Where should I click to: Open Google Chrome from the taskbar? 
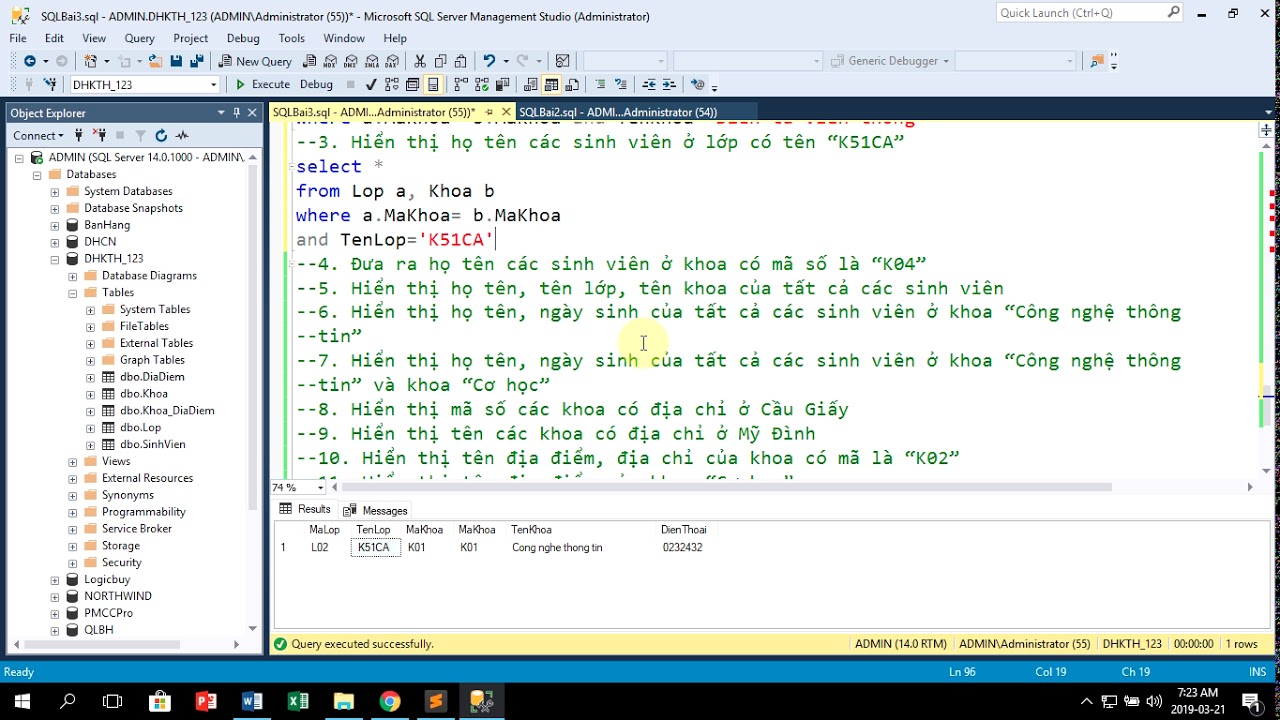(390, 701)
